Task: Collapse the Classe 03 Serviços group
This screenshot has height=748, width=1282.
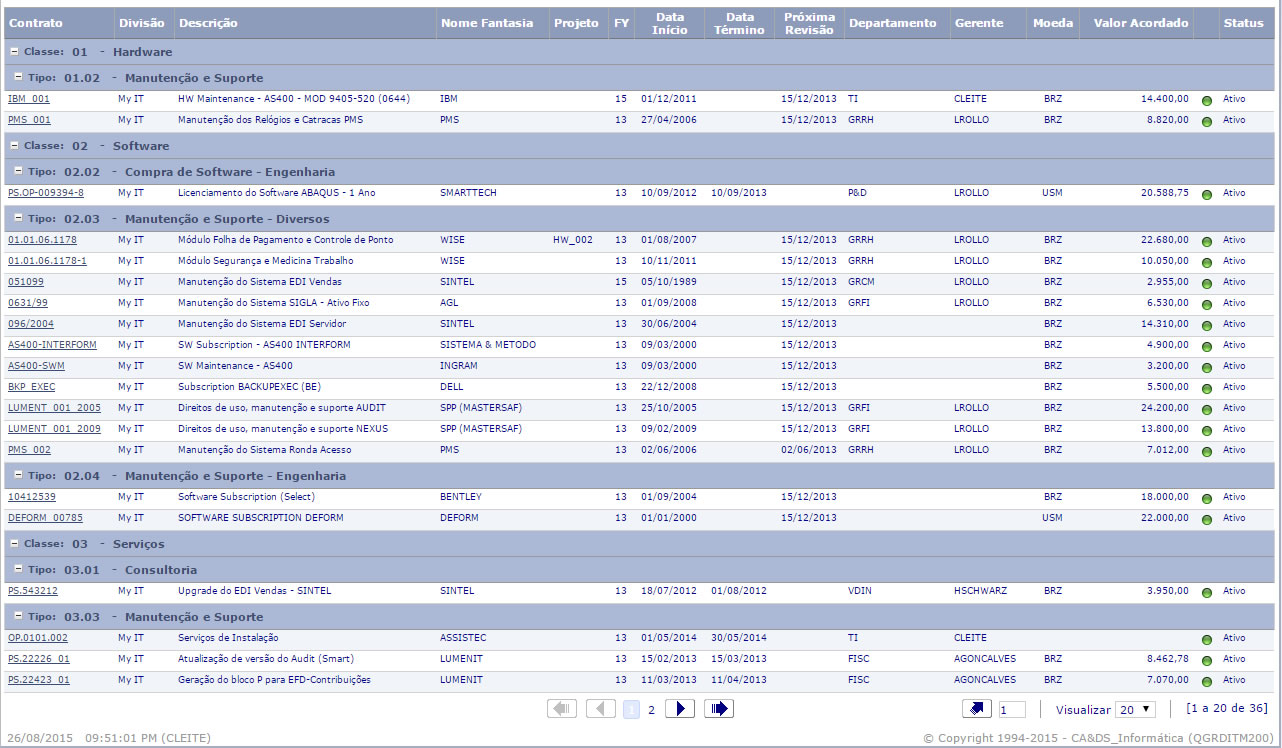Action: (14, 544)
